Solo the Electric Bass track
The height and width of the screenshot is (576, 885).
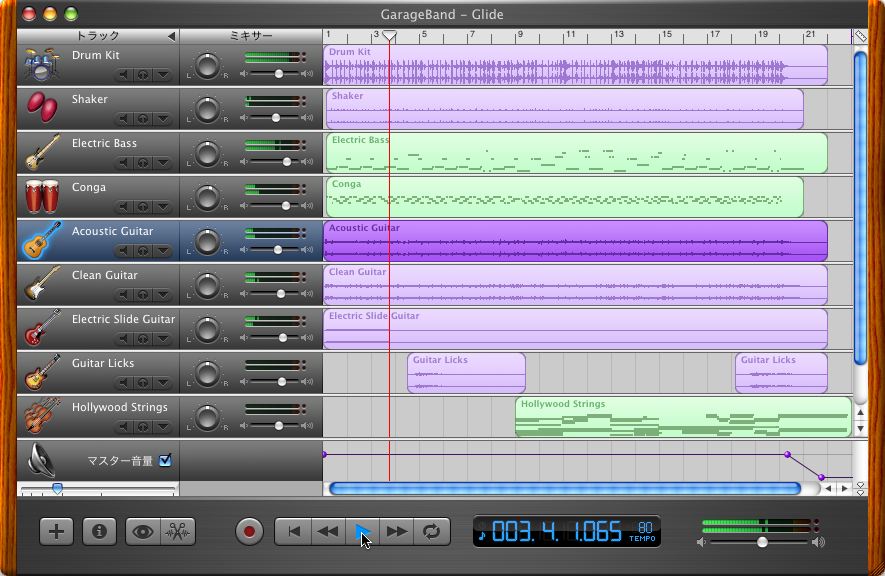click(x=143, y=162)
